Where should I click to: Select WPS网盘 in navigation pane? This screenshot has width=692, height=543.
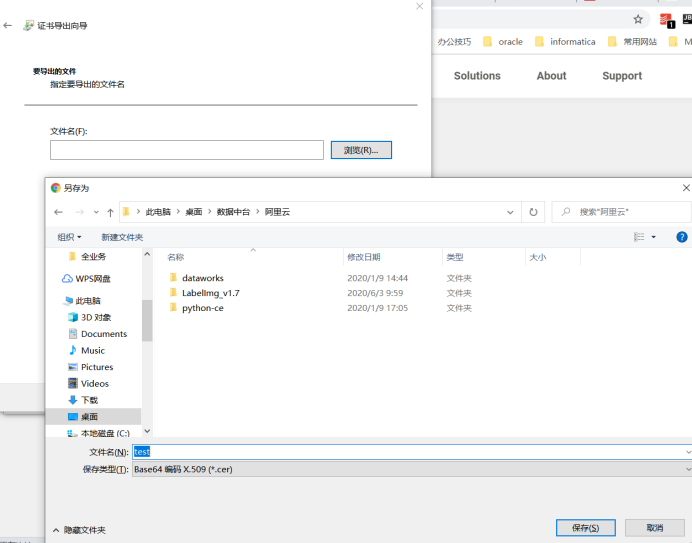[x=86, y=279]
